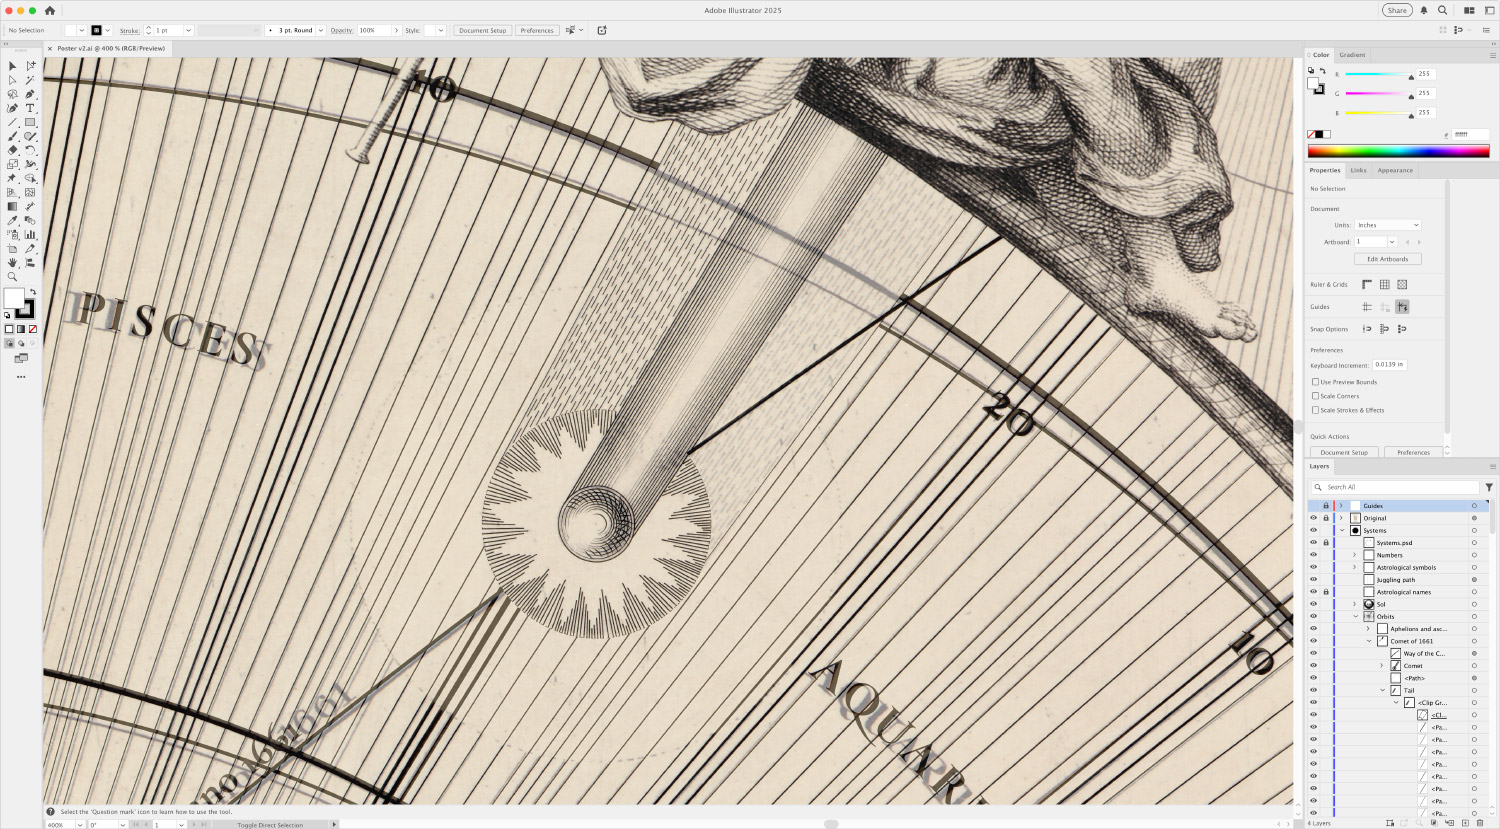This screenshot has height=829, width=1500.
Task: Select the Artboard tool
Action: (12, 248)
